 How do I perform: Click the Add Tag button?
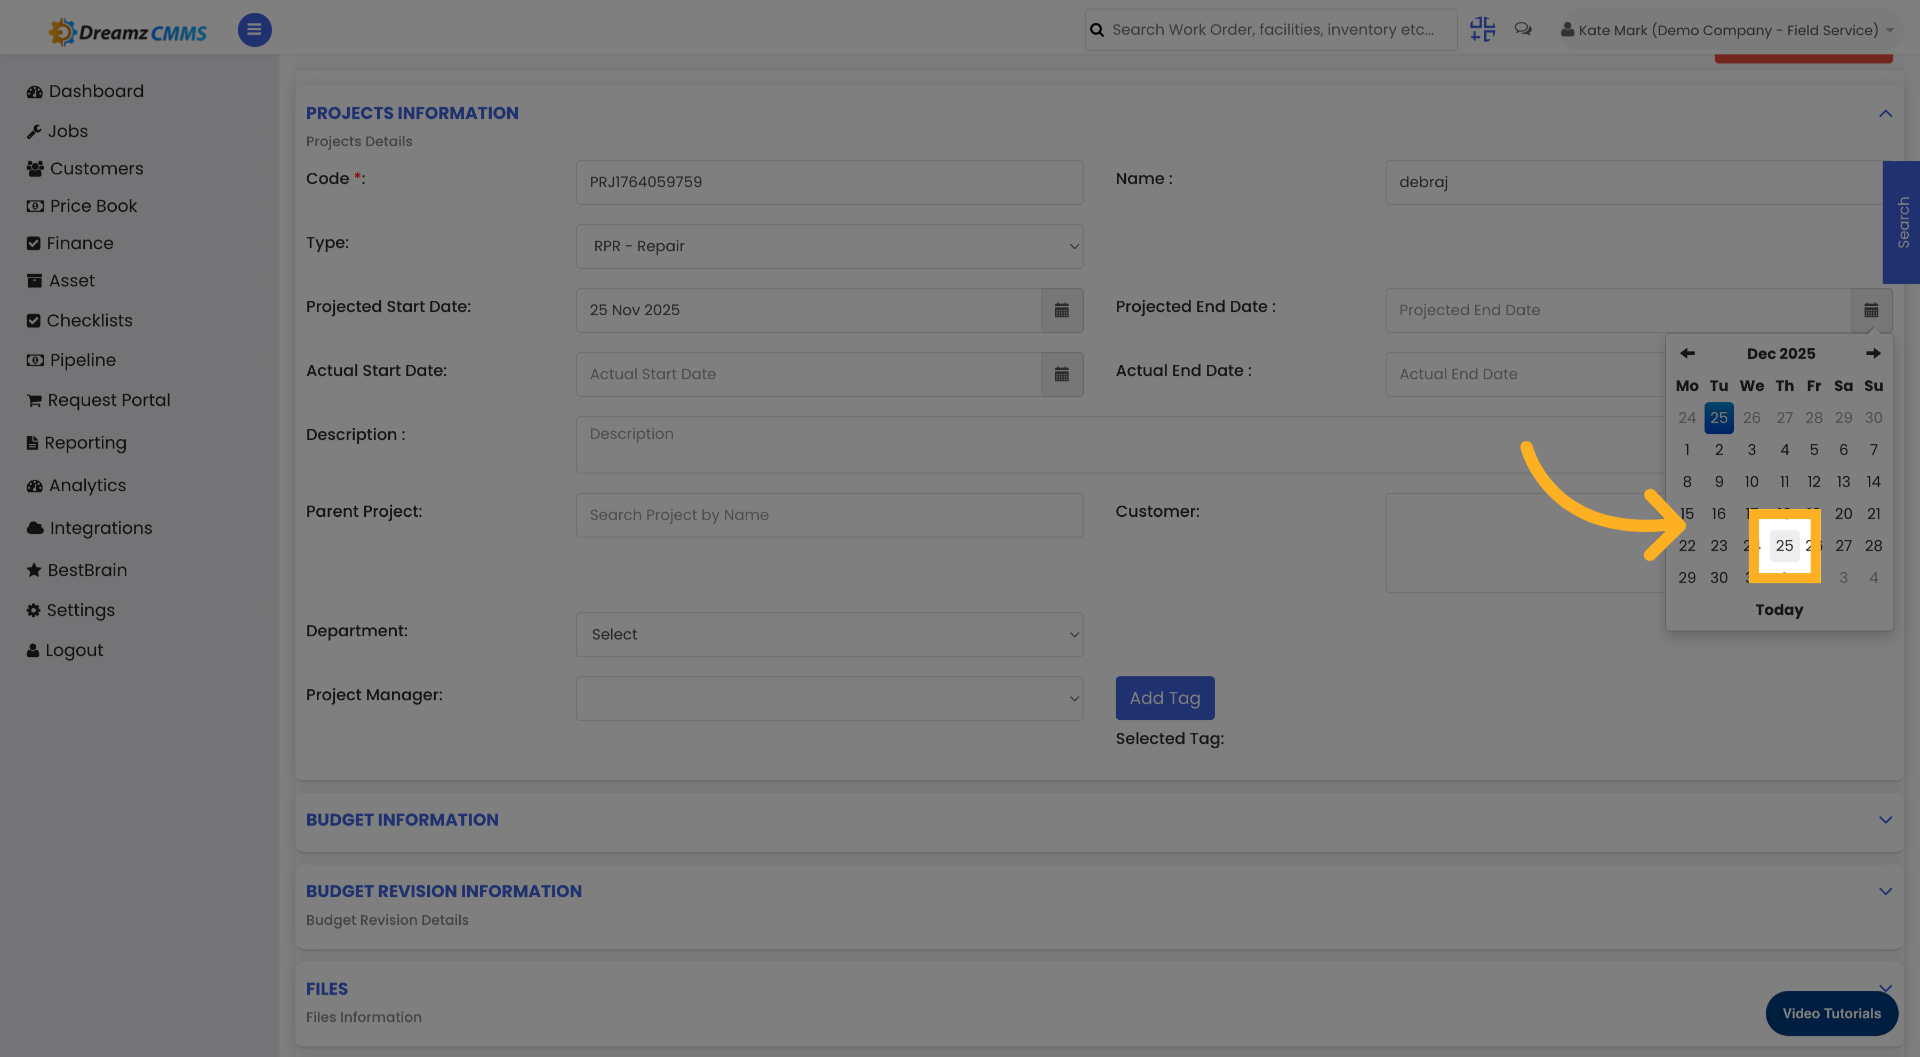tap(1165, 698)
